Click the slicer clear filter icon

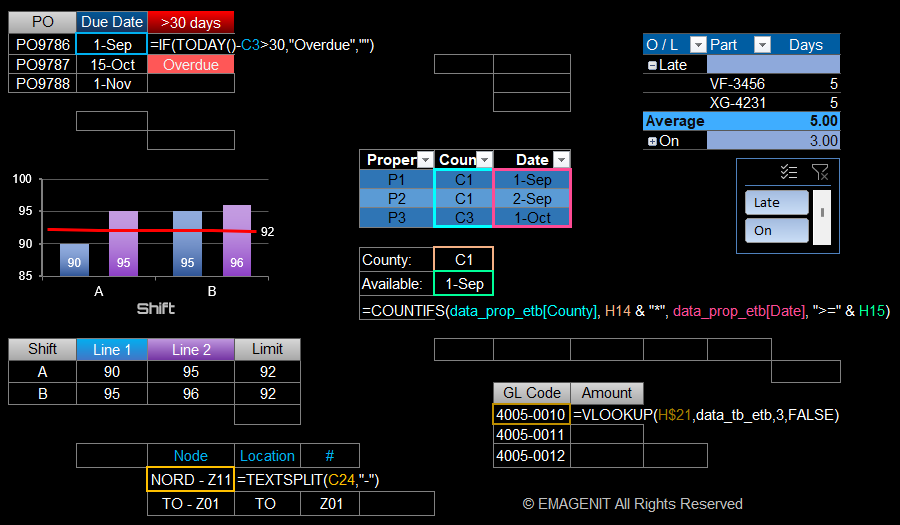point(820,172)
